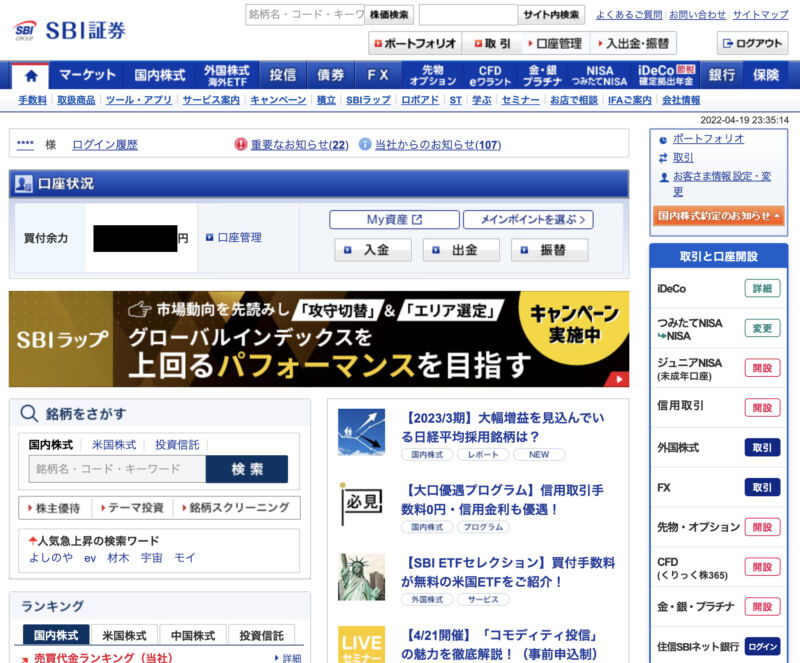Go to the home tab icon
This screenshot has width=800, height=663.
pyautogui.click(x=31, y=76)
